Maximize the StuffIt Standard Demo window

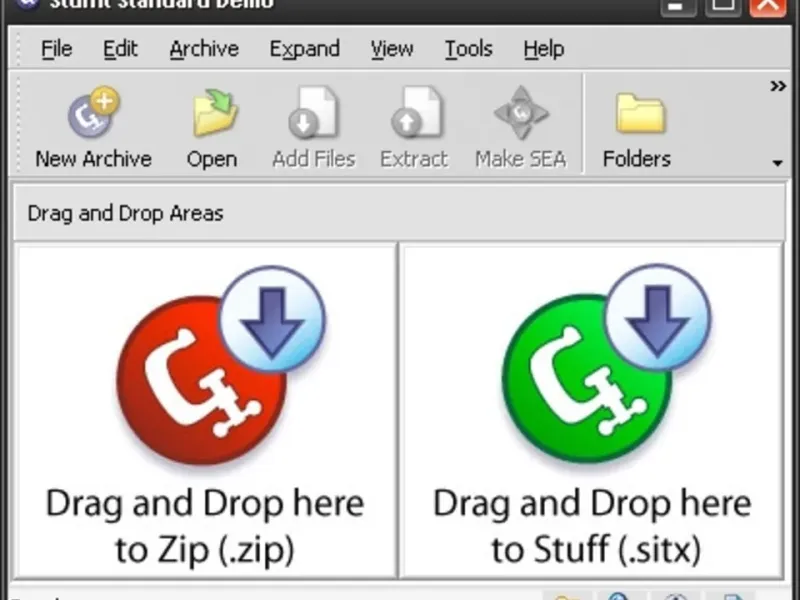point(722,6)
